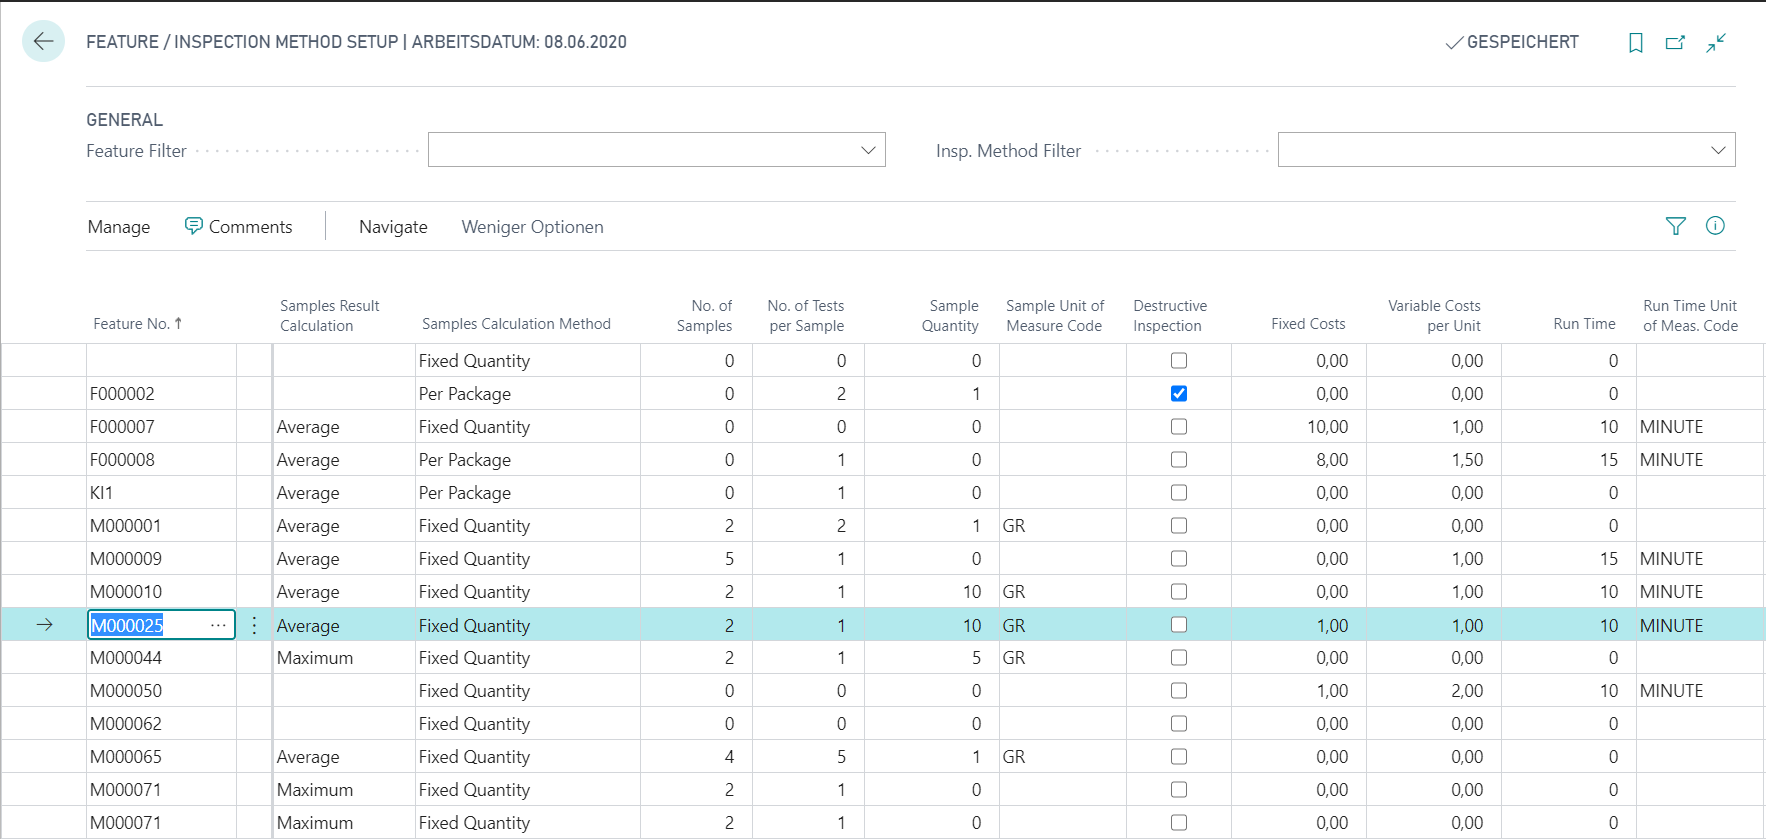Show row options for M000025
This screenshot has width=1766, height=839.
(x=254, y=625)
